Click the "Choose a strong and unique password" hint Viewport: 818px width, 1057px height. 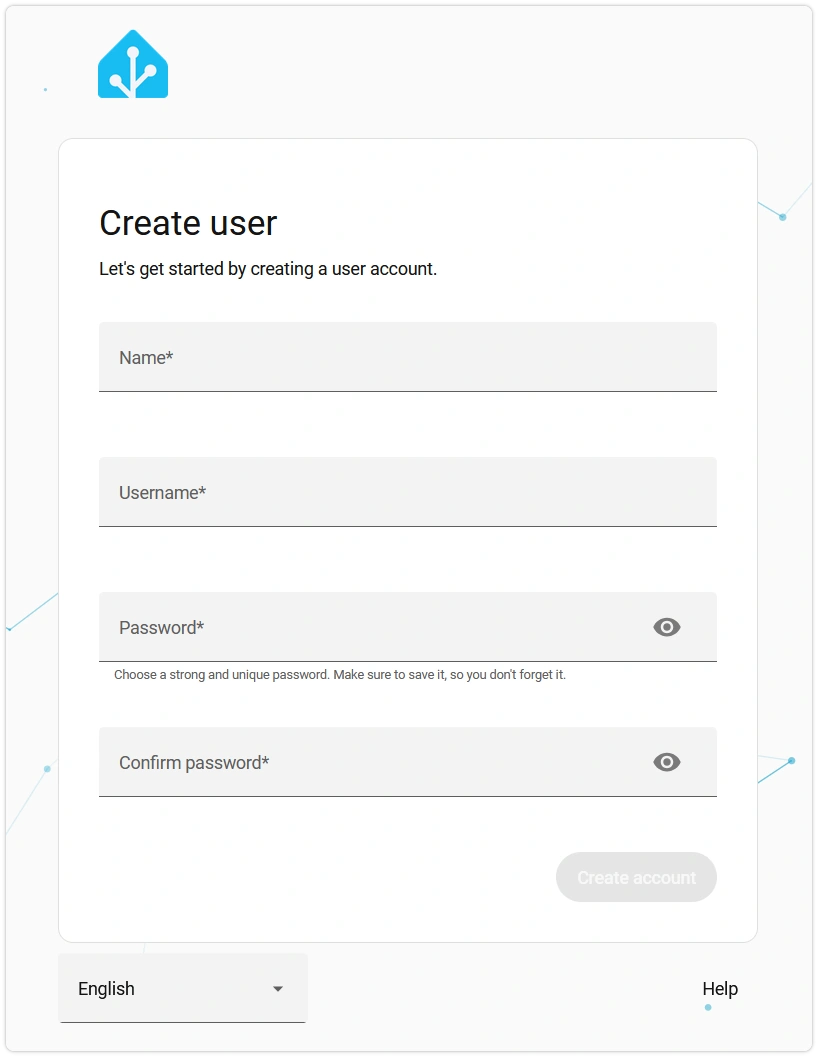pos(340,675)
